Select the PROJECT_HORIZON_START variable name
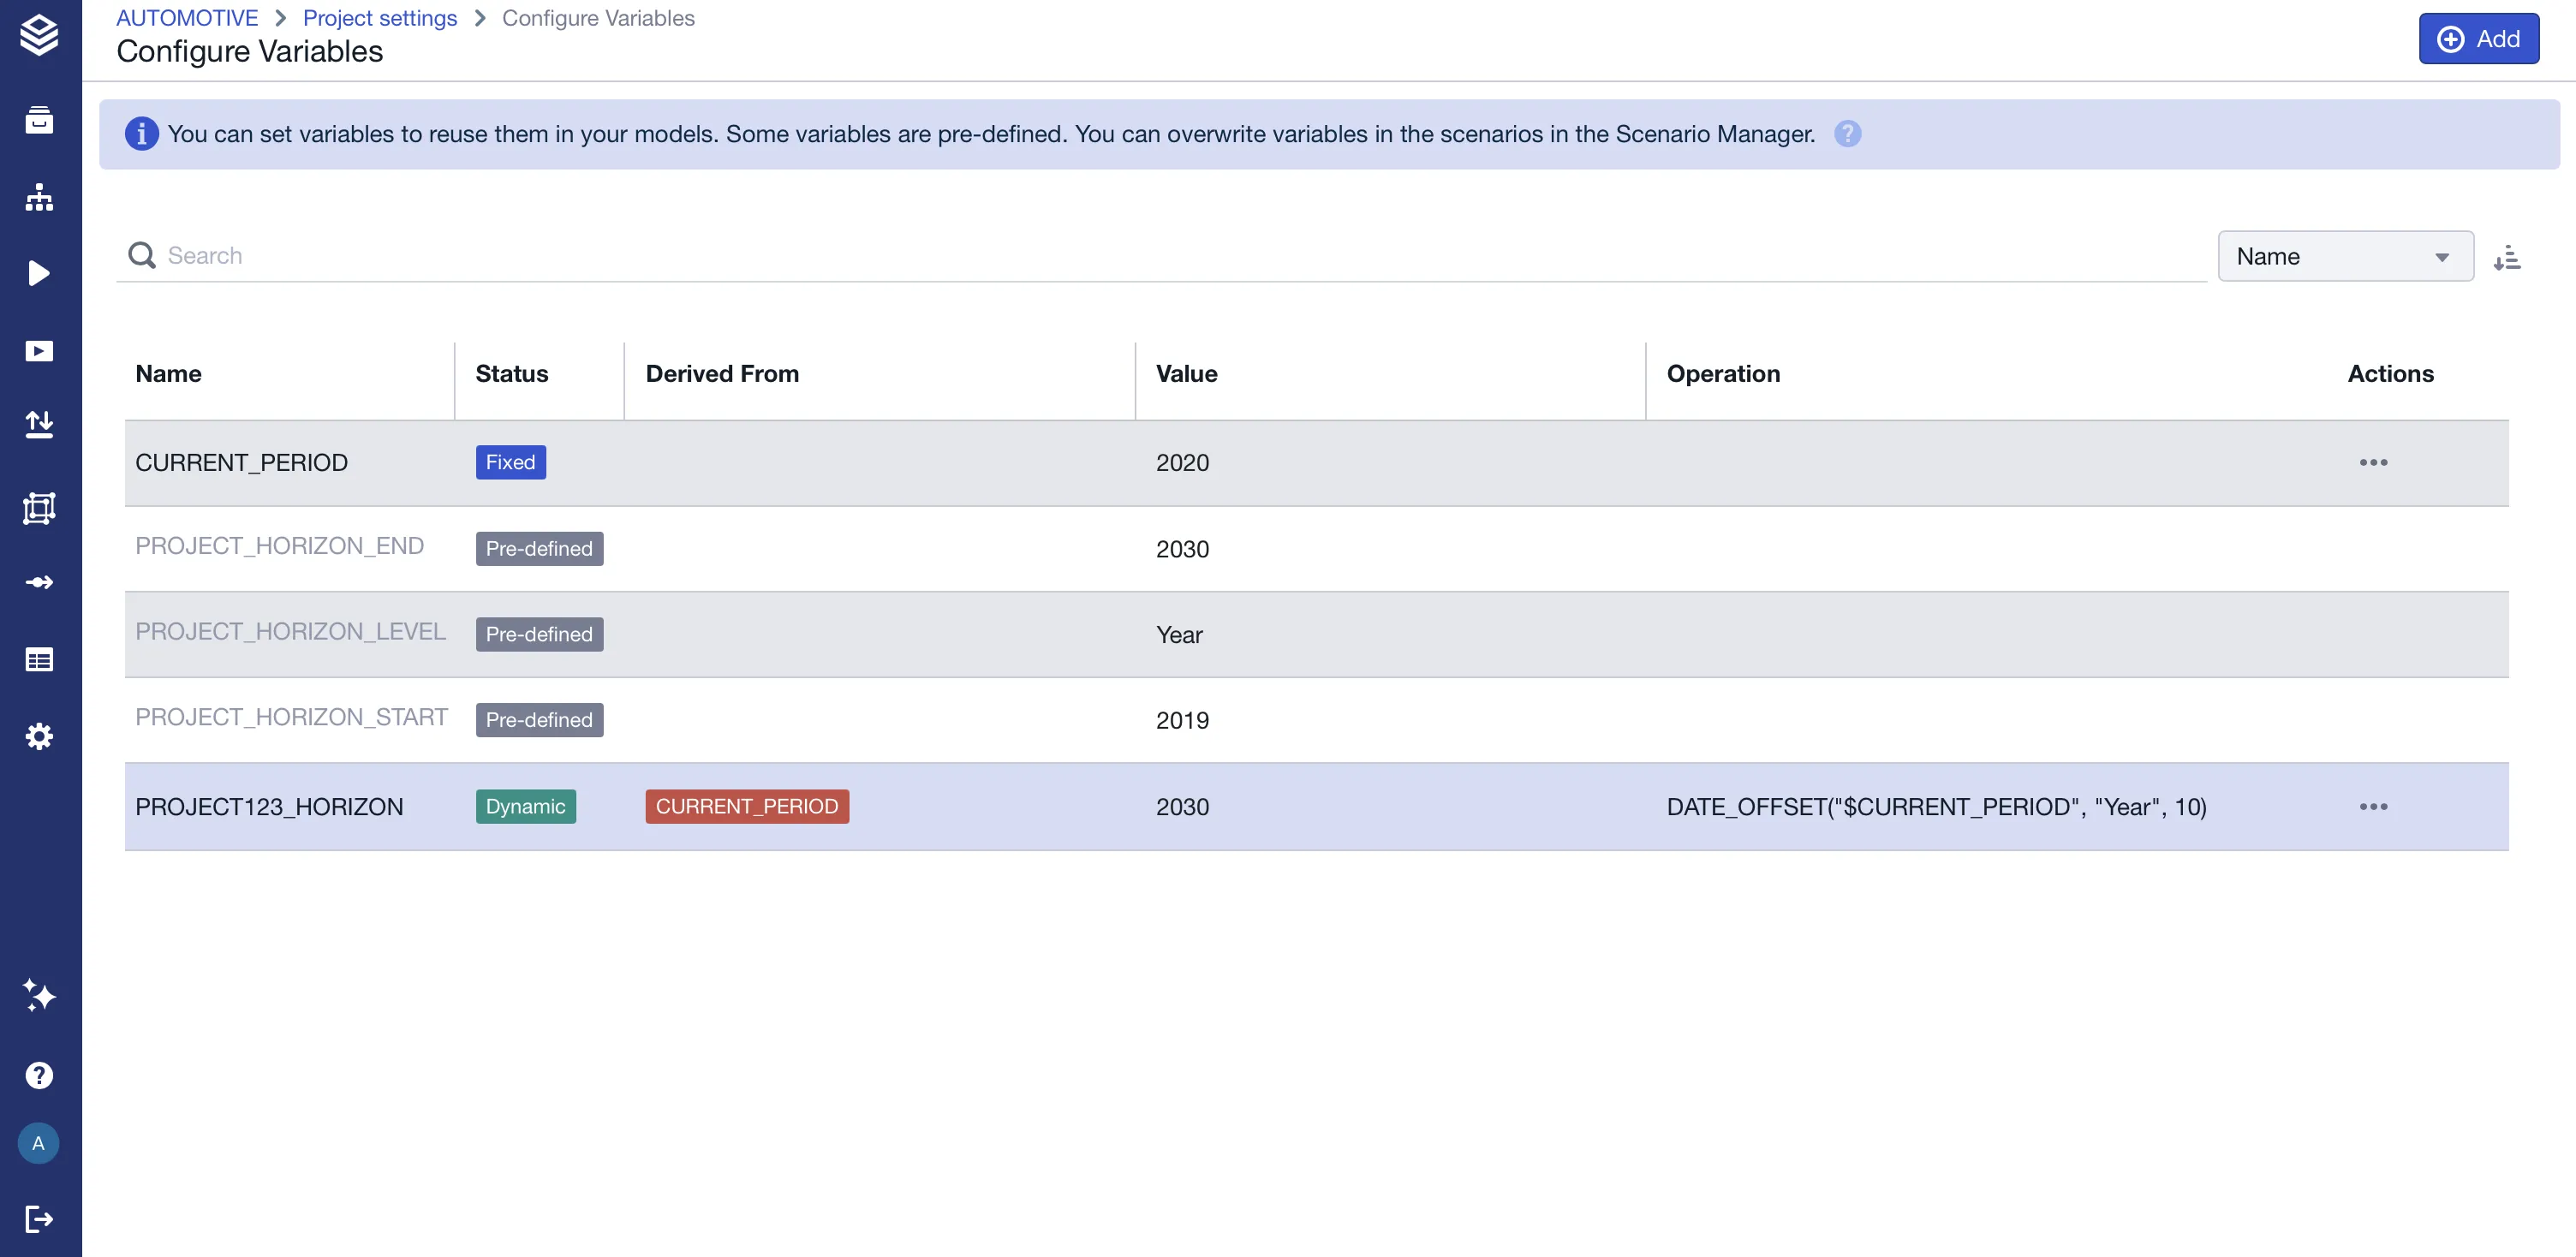The width and height of the screenshot is (2576, 1257). point(291,717)
